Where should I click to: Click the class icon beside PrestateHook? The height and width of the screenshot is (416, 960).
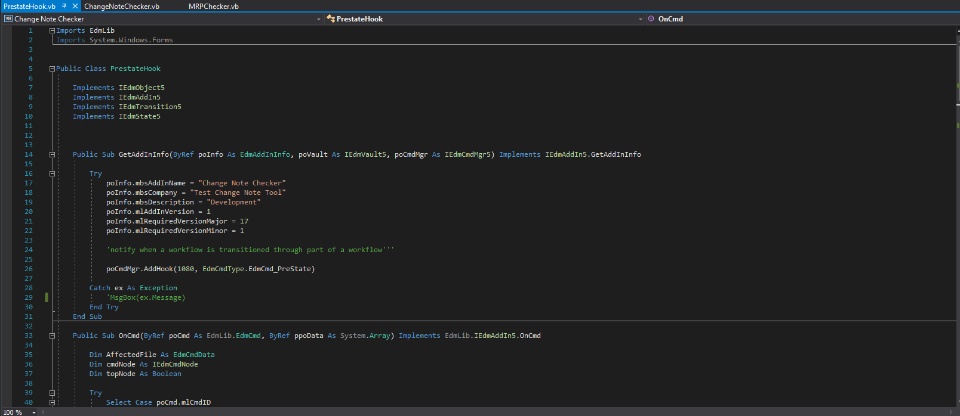coord(331,18)
